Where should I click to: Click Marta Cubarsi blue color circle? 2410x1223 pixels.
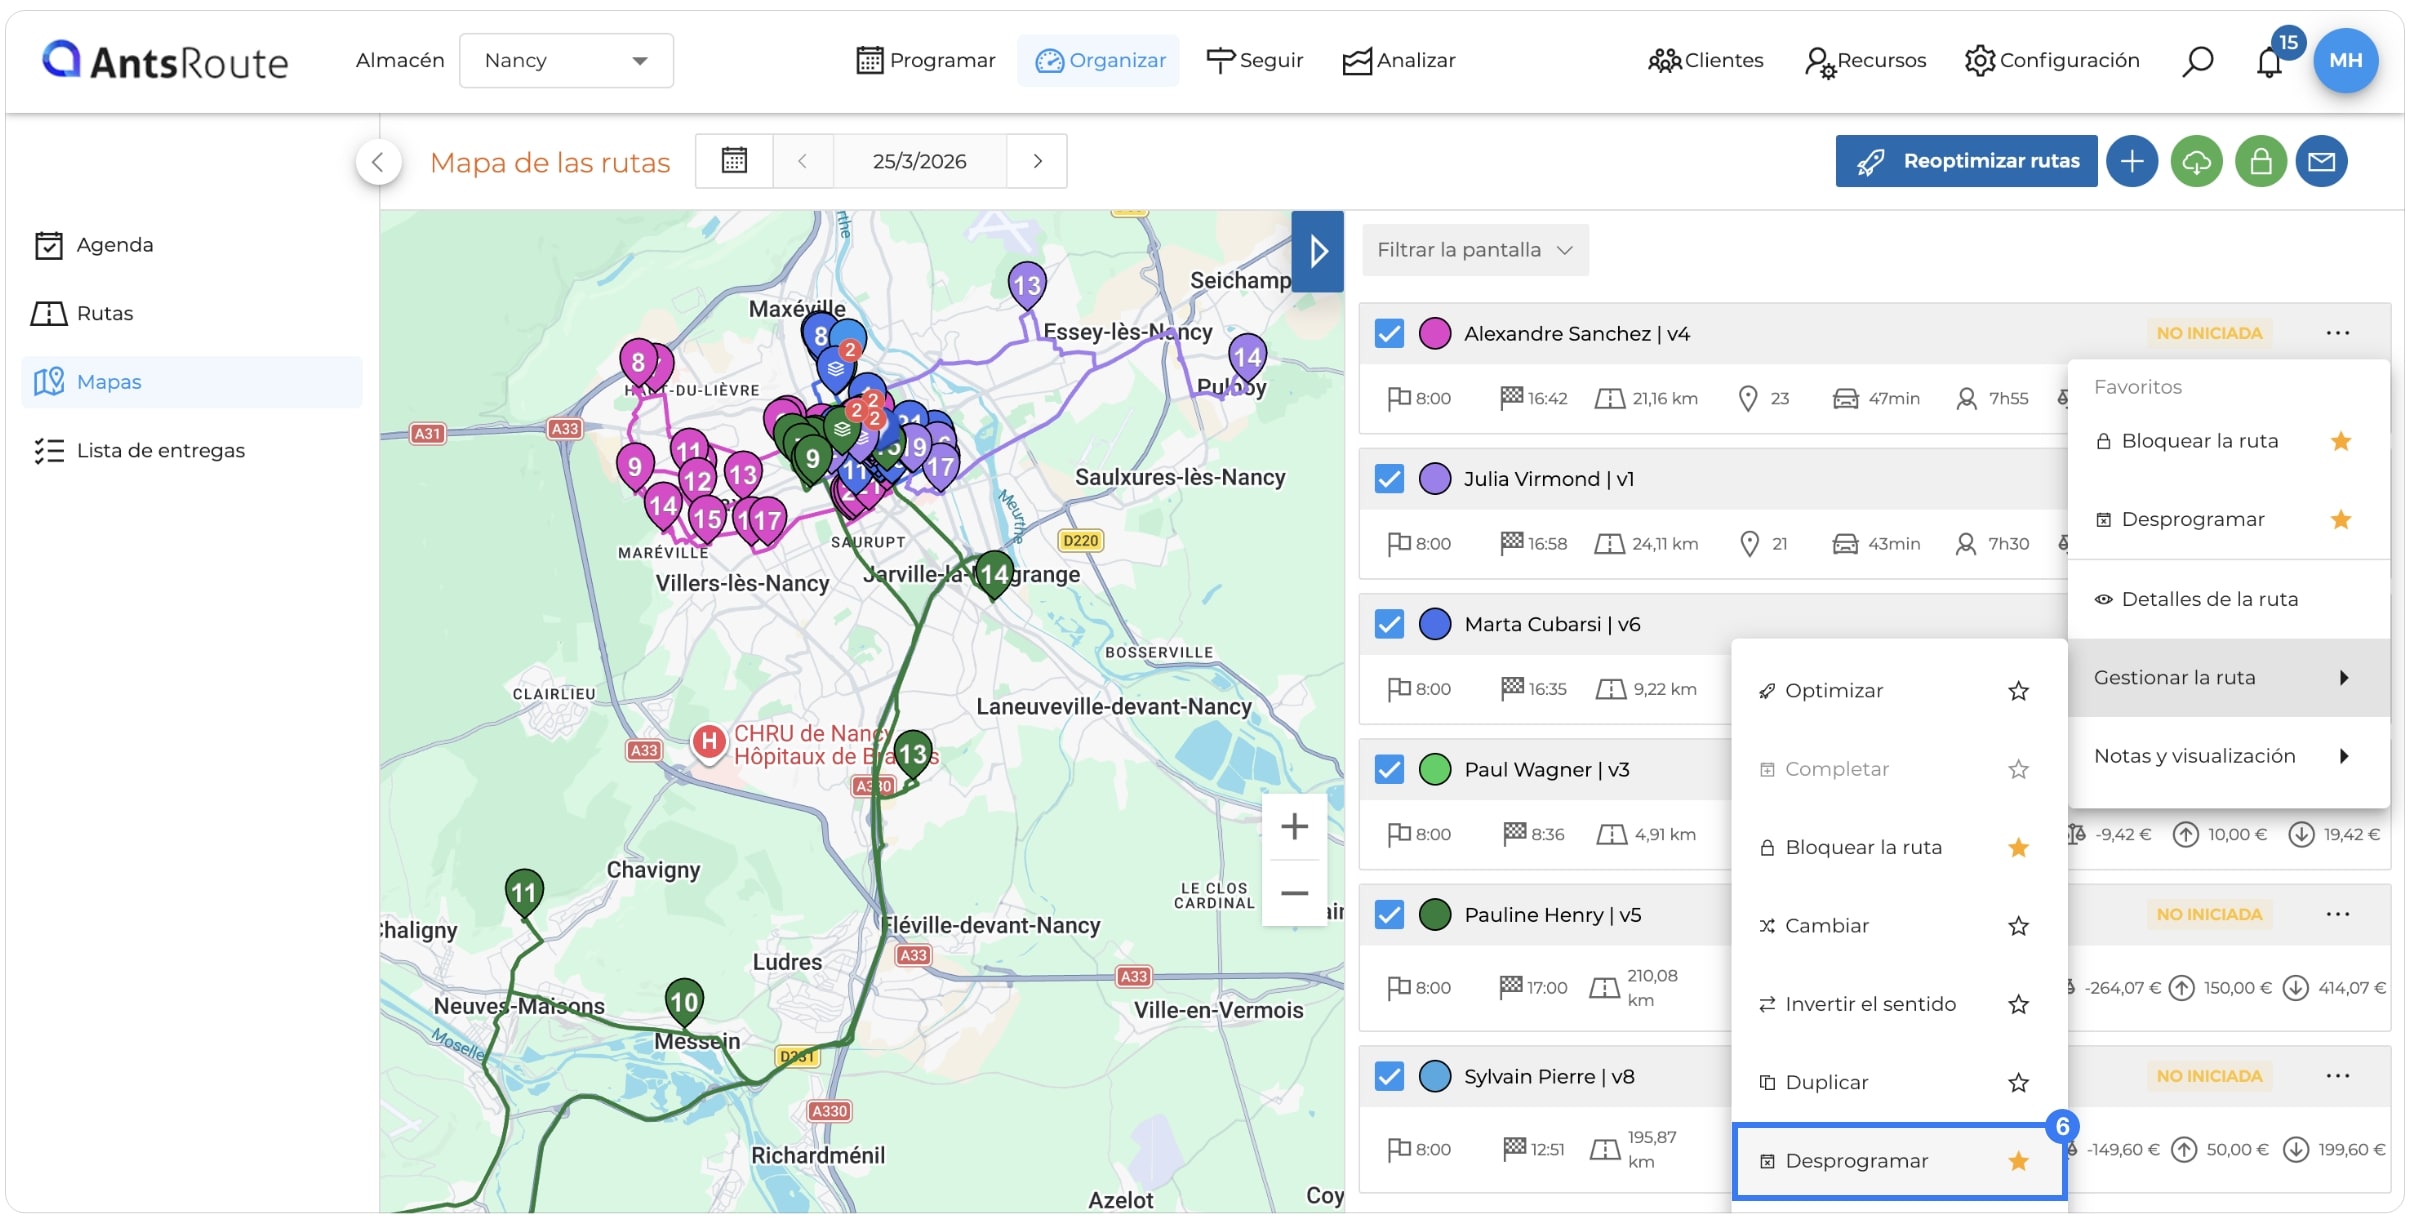tap(1435, 624)
